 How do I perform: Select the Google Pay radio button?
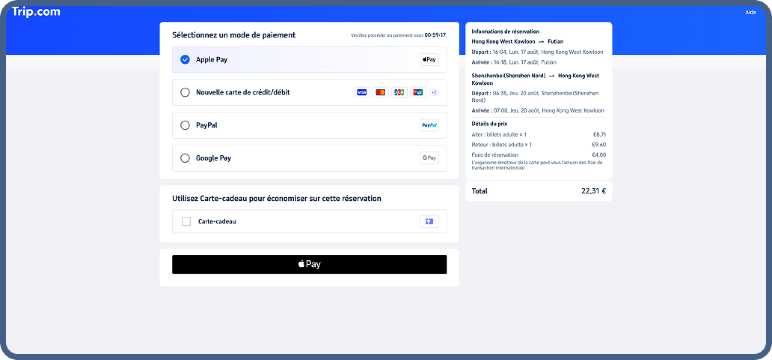(x=185, y=159)
